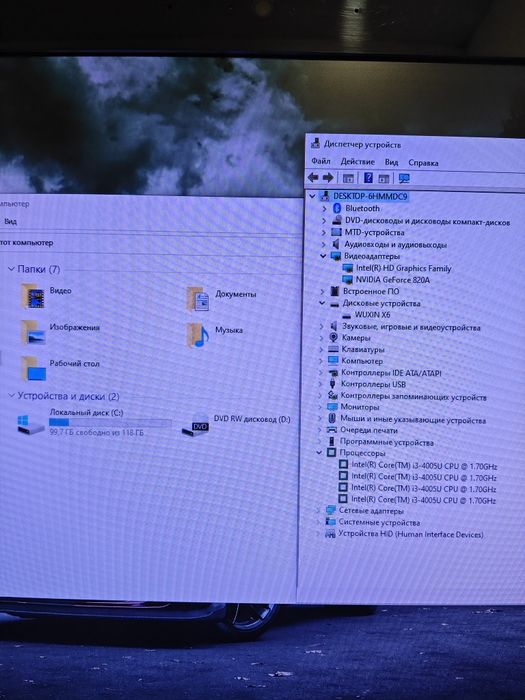Select Мыши и иные указывающие устройства row
The height and width of the screenshot is (700, 525).
pyautogui.click(x=406, y=419)
